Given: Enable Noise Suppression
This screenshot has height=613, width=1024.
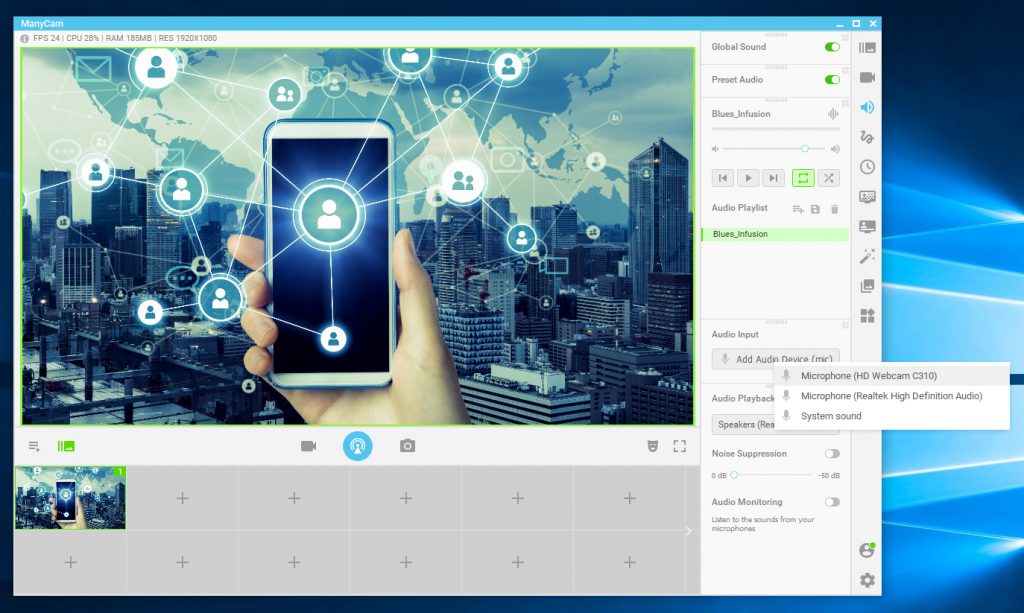Looking at the screenshot, I should pos(833,453).
